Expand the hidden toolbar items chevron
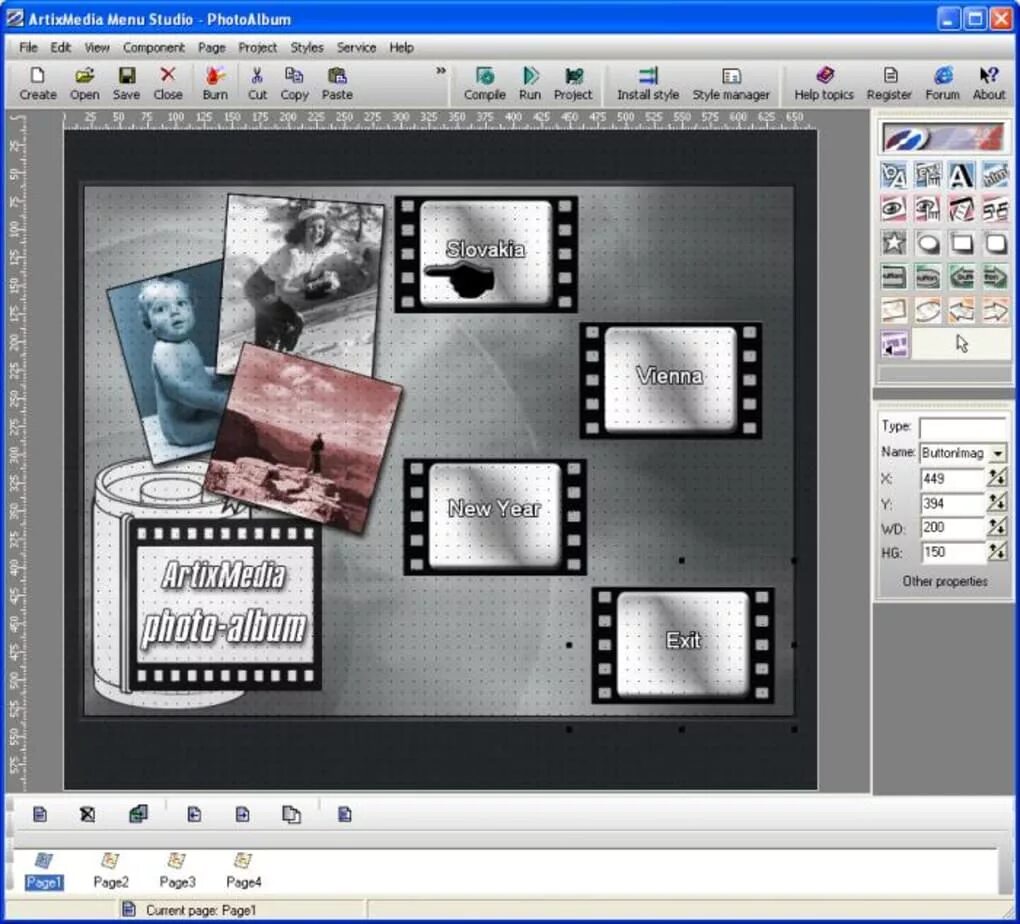This screenshot has width=1020, height=924. coord(441,70)
